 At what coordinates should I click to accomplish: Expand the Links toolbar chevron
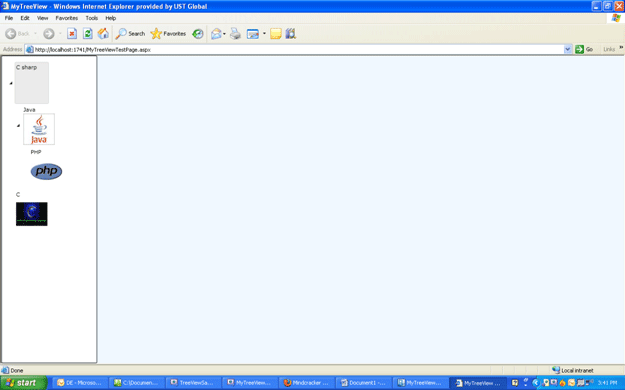(621, 48)
